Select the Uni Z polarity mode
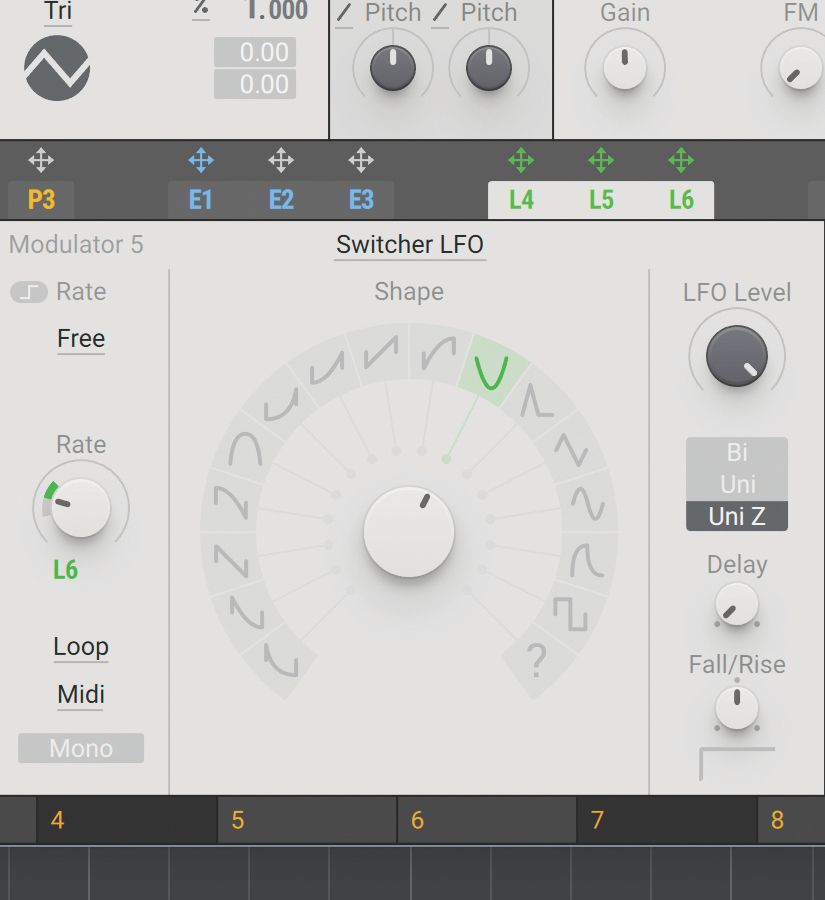Image resolution: width=825 pixels, height=900 pixels. tap(737, 516)
